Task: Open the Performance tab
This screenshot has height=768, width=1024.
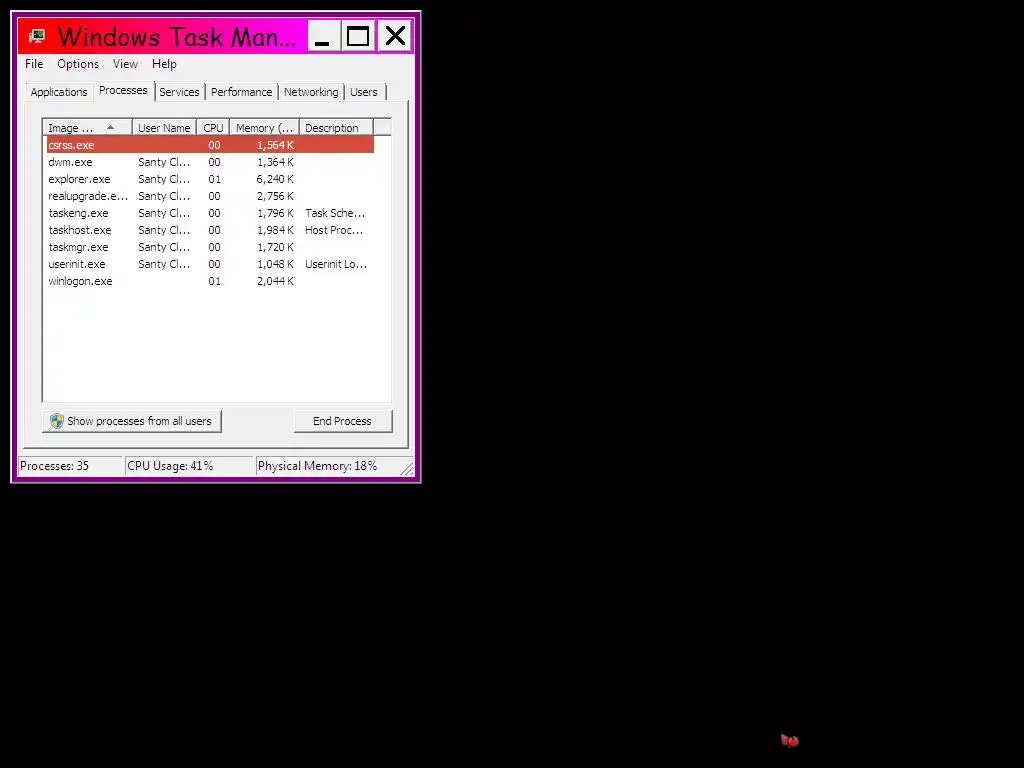Action: (241, 92)
